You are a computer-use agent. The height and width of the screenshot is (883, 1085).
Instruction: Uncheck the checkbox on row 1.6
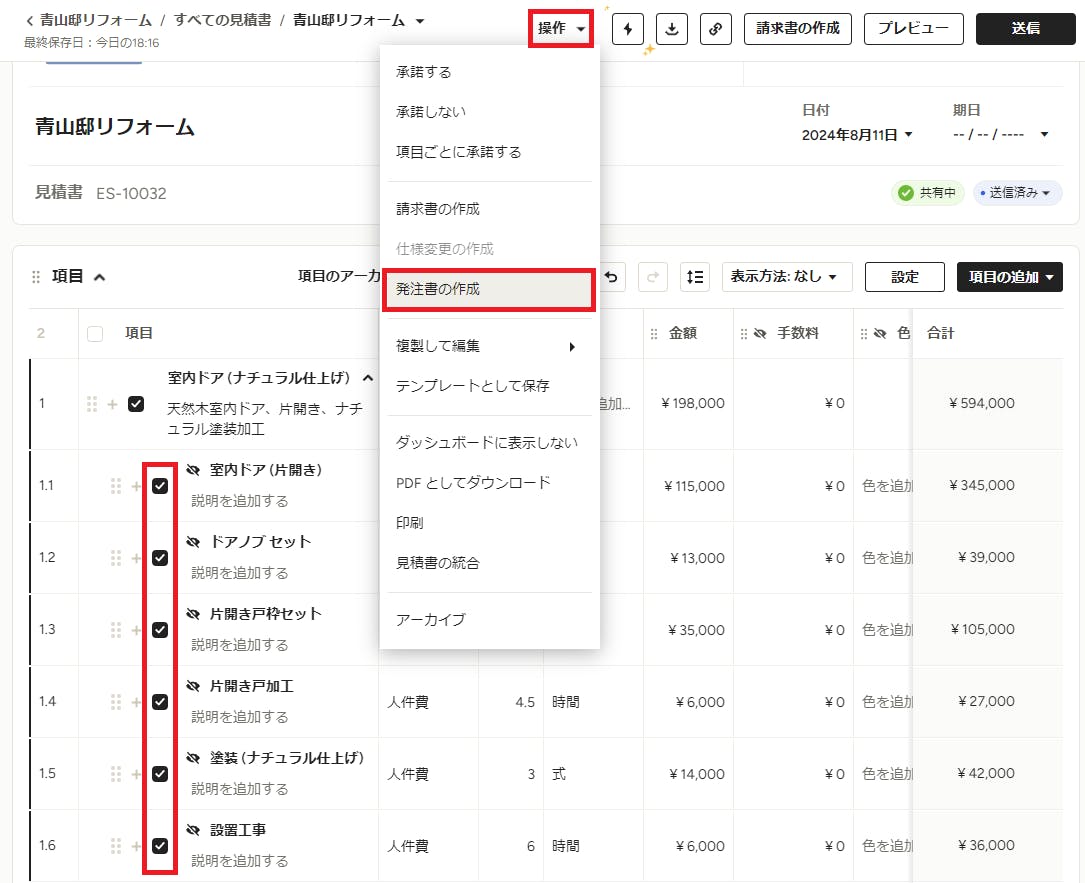coord(160,846)
